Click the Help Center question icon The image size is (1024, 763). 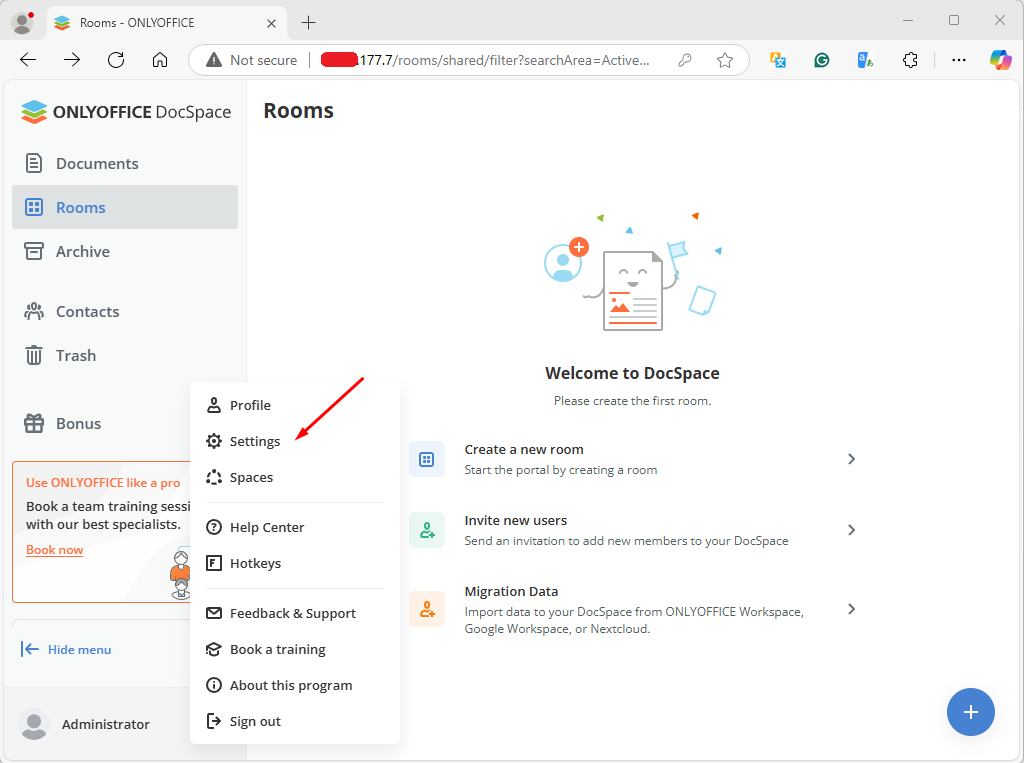[214, 527]
